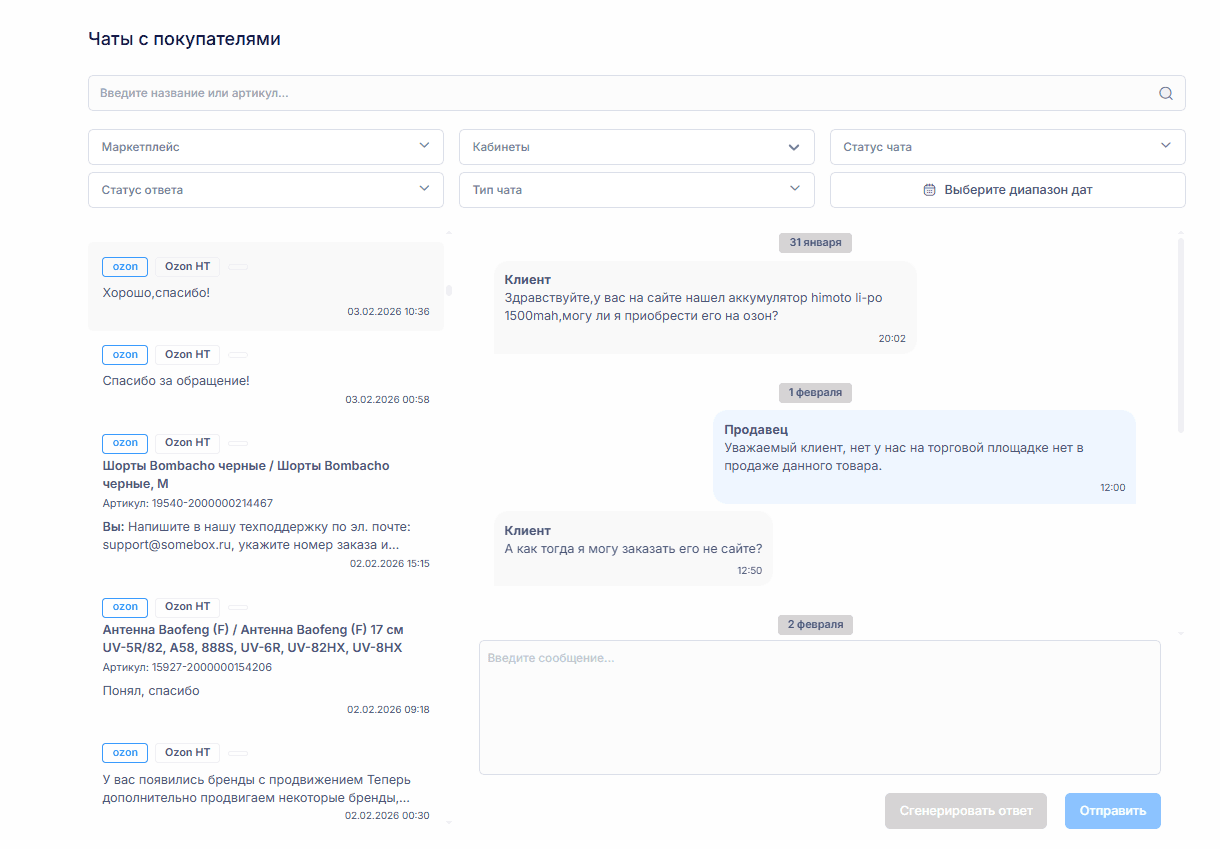This screenshot has height=849, width=1220.
Task: Click ozon tag in Хорошо,спасибо! chat
Action: coord(125,267)
